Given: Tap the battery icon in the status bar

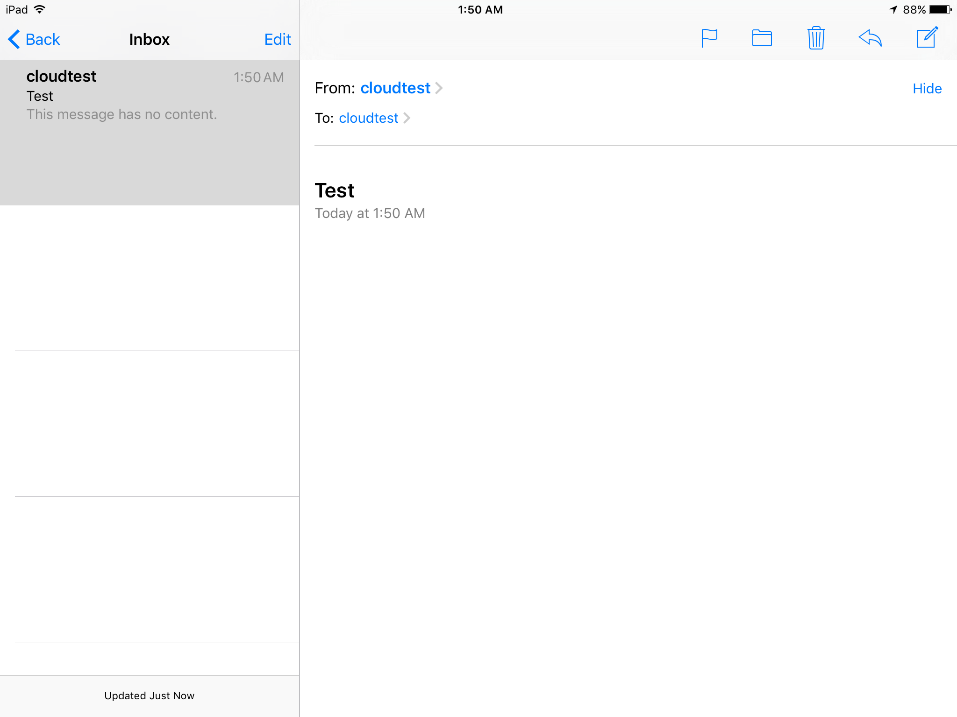Looking at the screenshot, I should (940, 10).
